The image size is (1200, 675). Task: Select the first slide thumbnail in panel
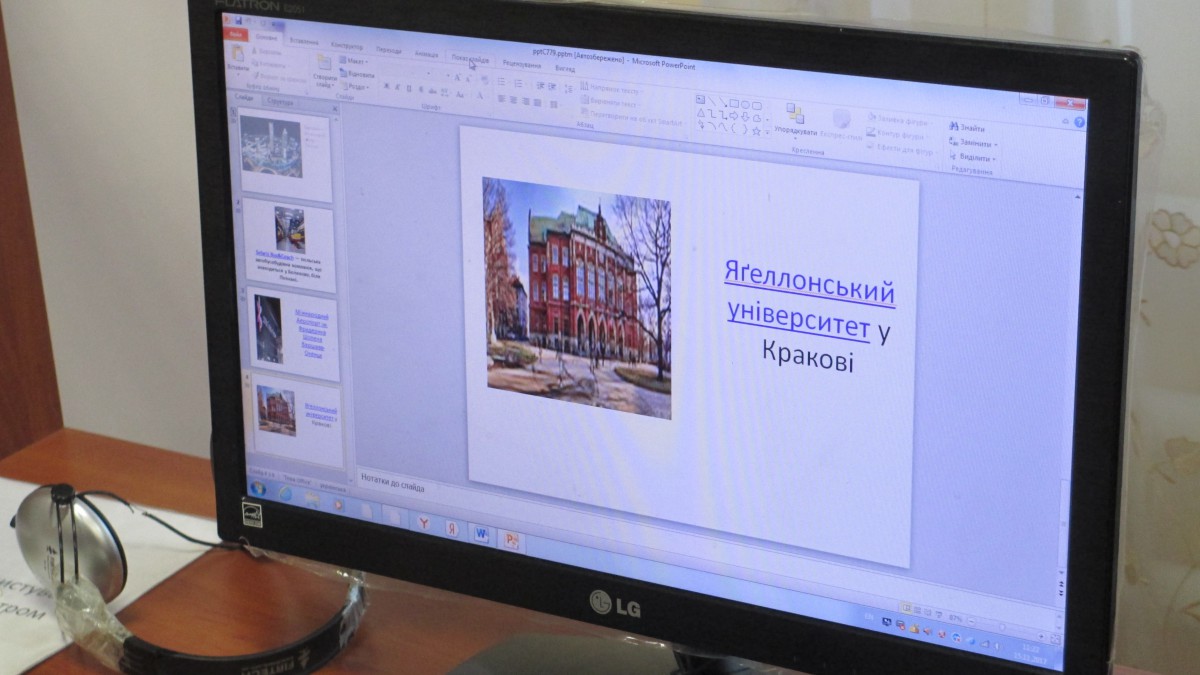pos(285,156)
